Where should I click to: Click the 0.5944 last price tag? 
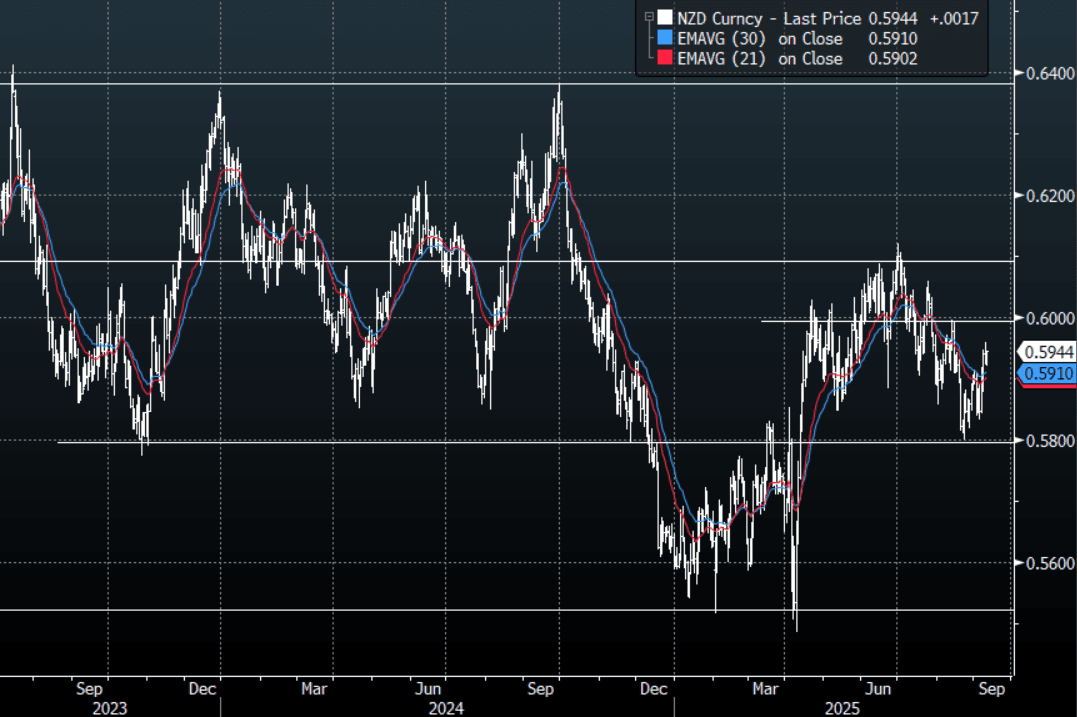click(x=1046, y=352)
